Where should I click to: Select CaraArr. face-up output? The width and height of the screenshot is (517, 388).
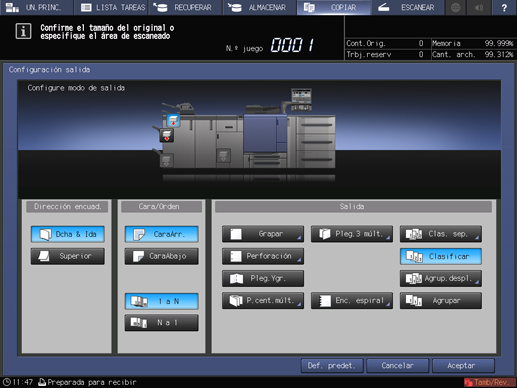point(162,234)
